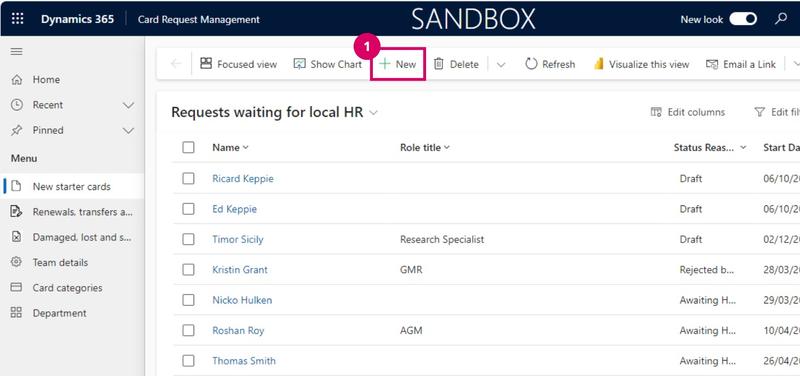Tick the checkbox for Ricard Keppie
The image size is (800, 376).
click(x=188, y=179)
